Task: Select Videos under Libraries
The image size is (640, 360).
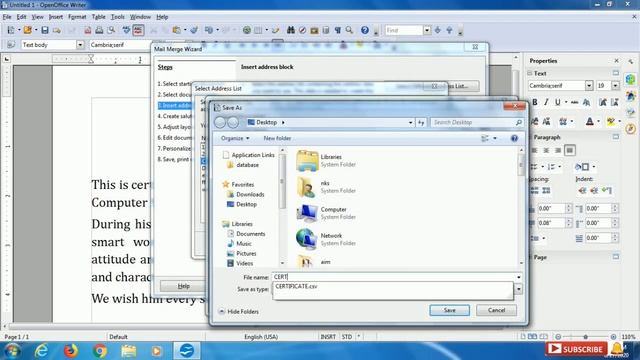Action: pyautogui.click(x=240, y=263)
